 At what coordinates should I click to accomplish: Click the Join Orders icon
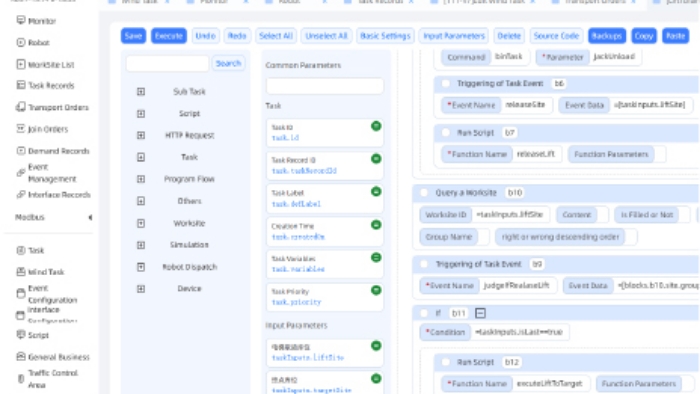pos(21,129)
